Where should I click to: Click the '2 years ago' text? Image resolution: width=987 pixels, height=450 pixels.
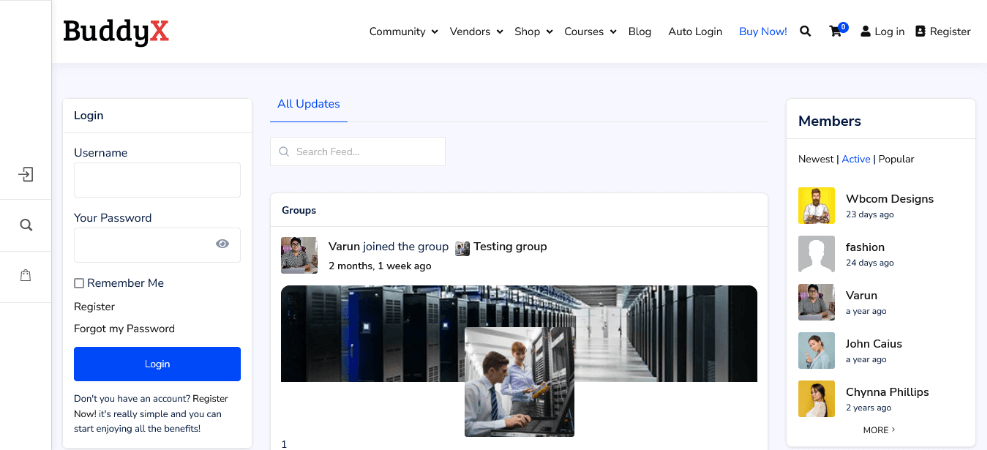[x=868, y=408]
